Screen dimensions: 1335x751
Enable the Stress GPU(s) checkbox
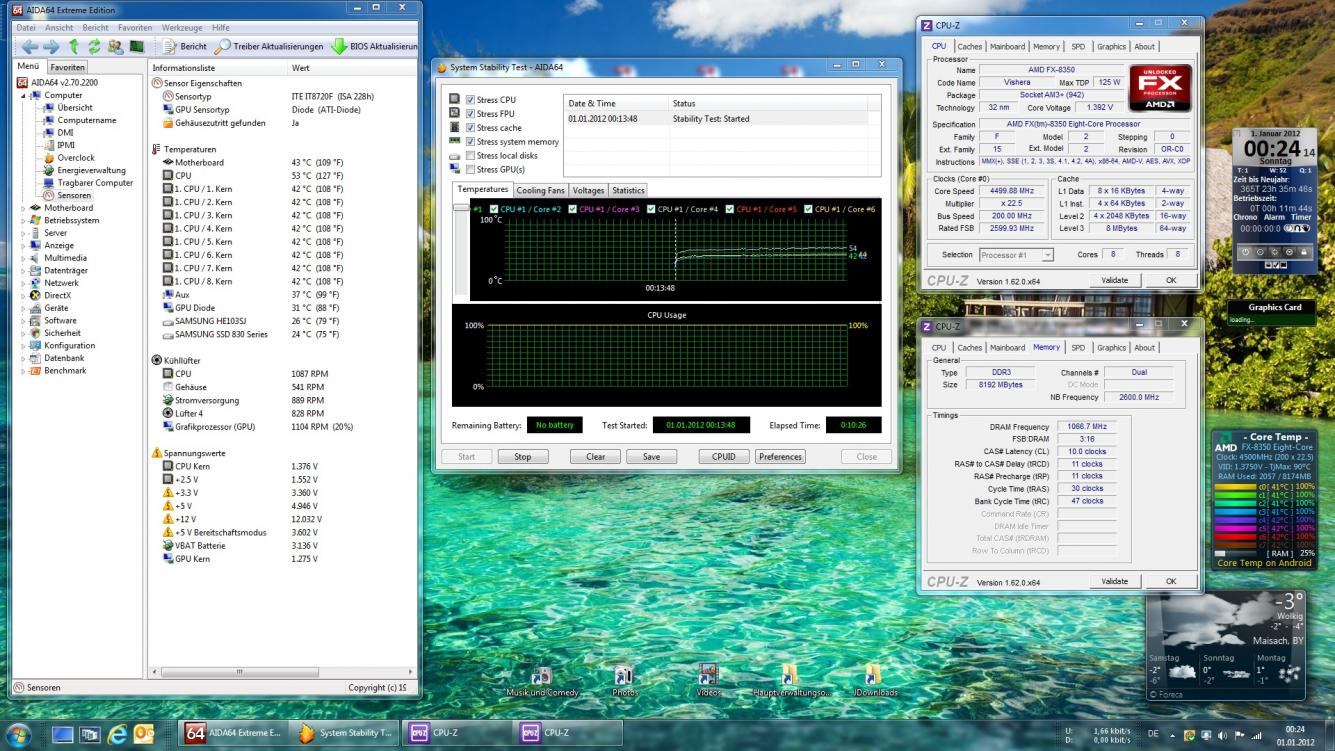470,170
